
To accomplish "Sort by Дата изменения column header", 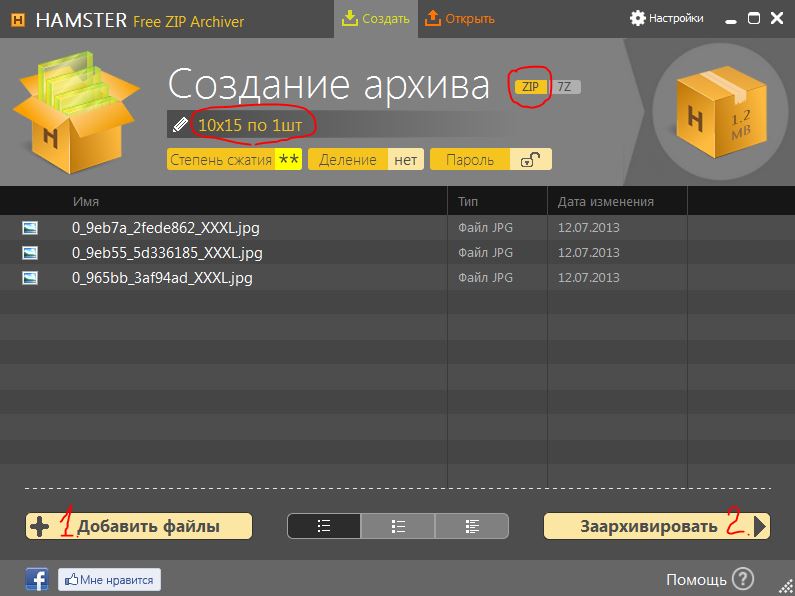I will coord(605,202).
